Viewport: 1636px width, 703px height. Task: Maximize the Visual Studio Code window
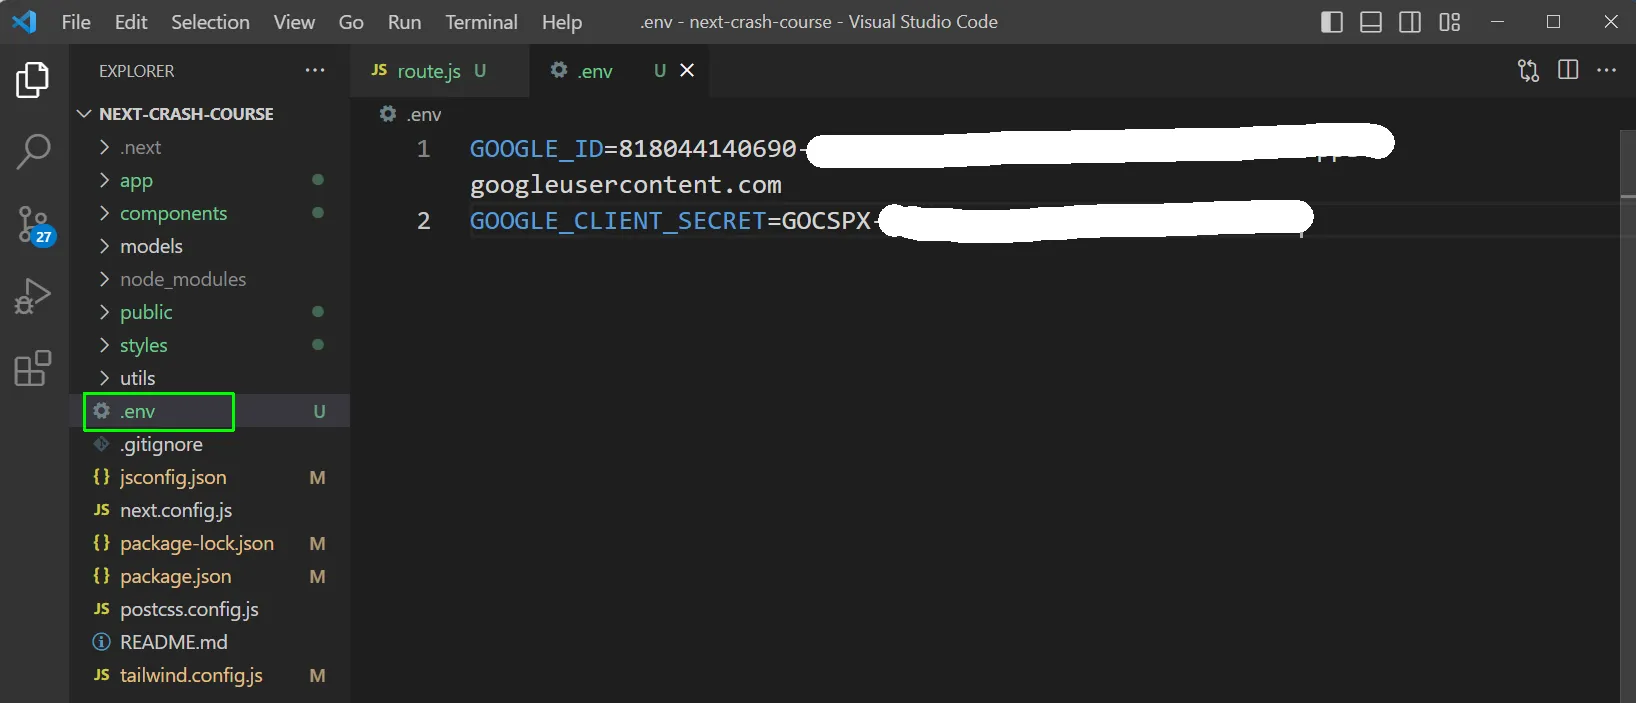coord(1553,22)
